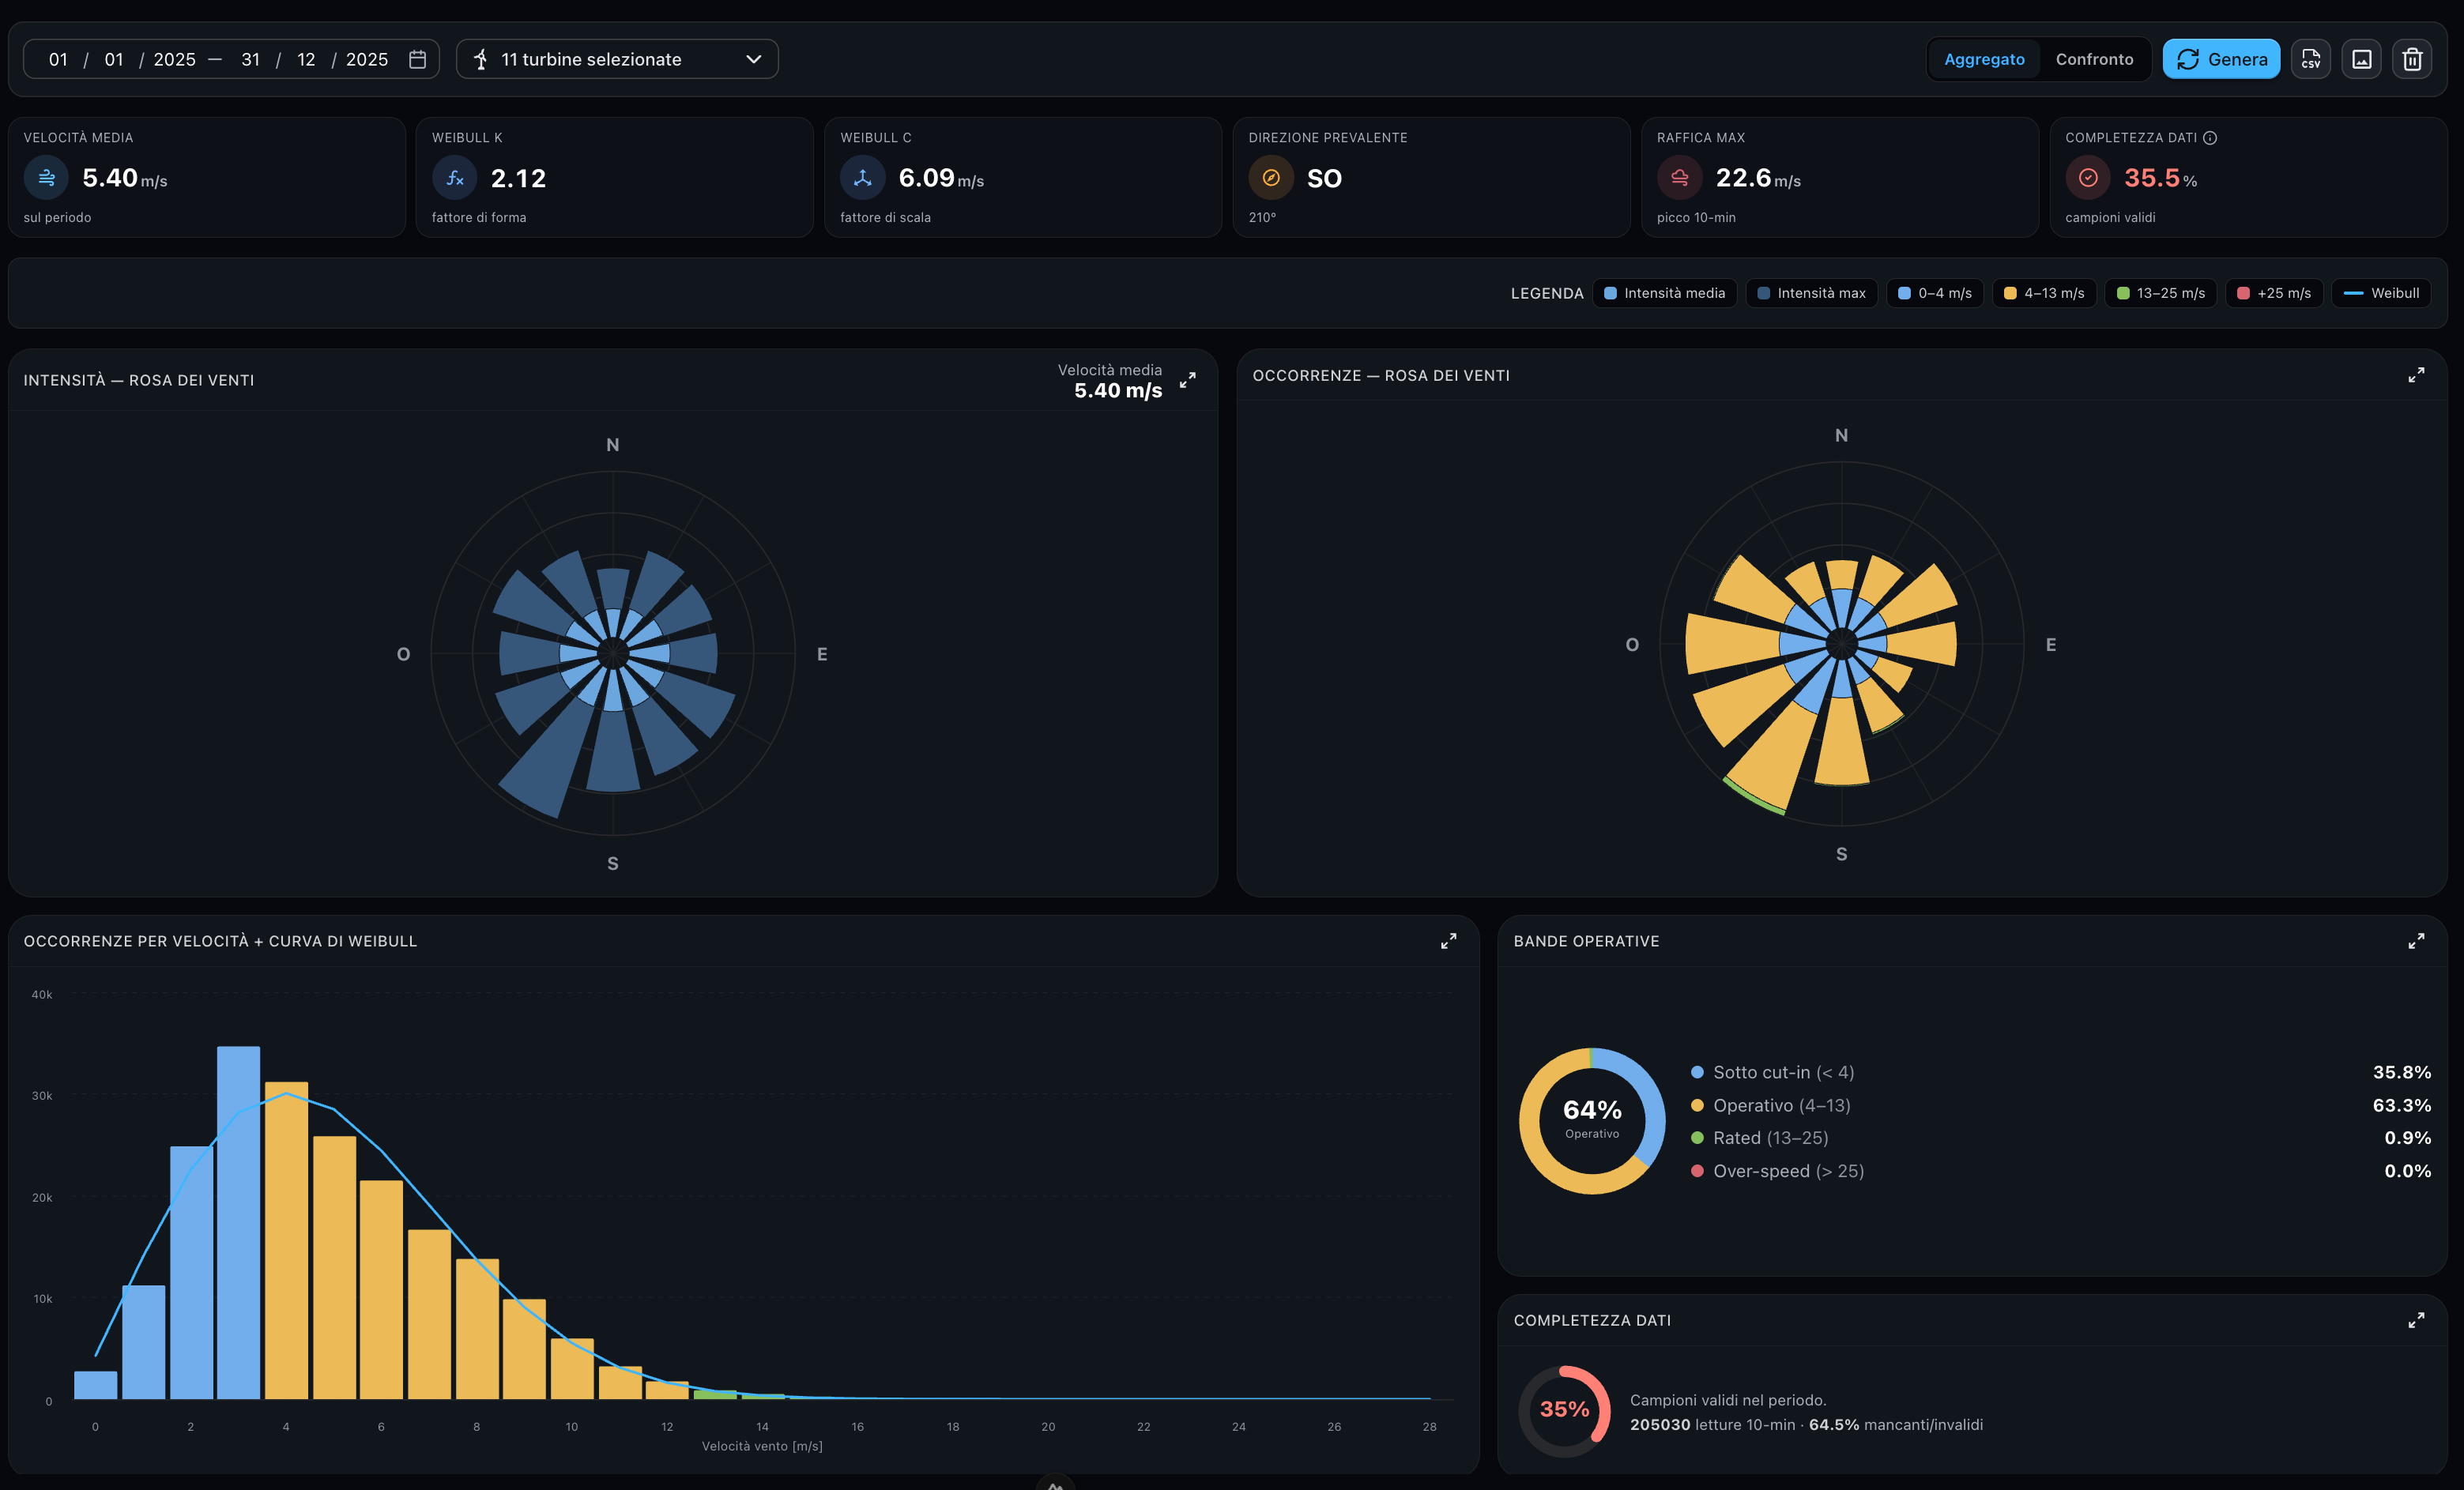Toggle Weibull curve legend entry
2464x1490 pixels.
2381,293
